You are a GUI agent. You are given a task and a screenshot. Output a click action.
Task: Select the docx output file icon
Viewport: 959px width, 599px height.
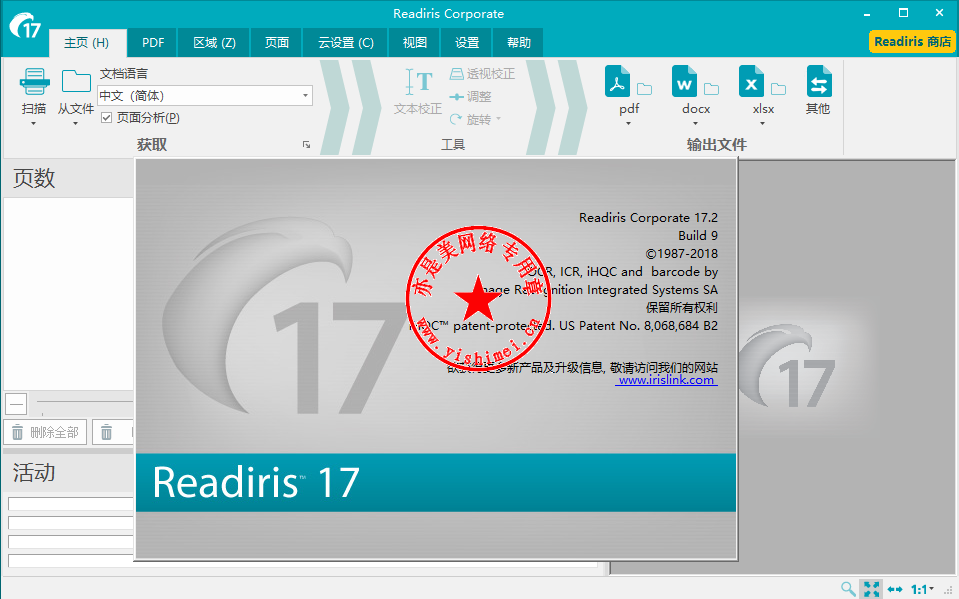coord(684,81)
